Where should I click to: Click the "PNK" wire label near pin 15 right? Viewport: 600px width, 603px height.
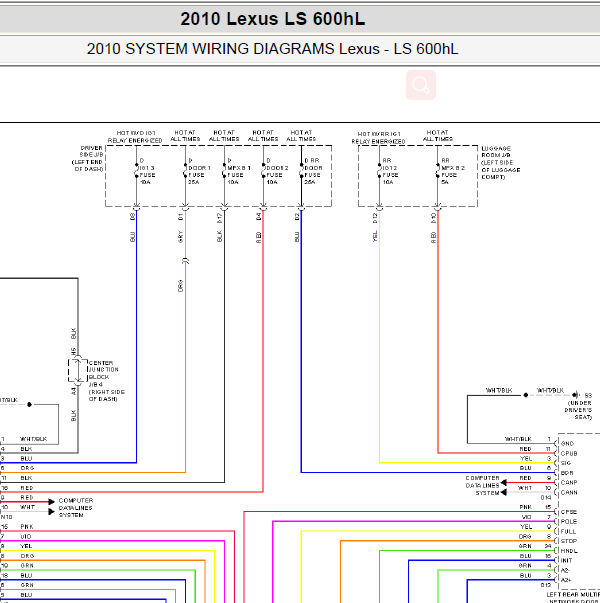[x=525, y=507]
